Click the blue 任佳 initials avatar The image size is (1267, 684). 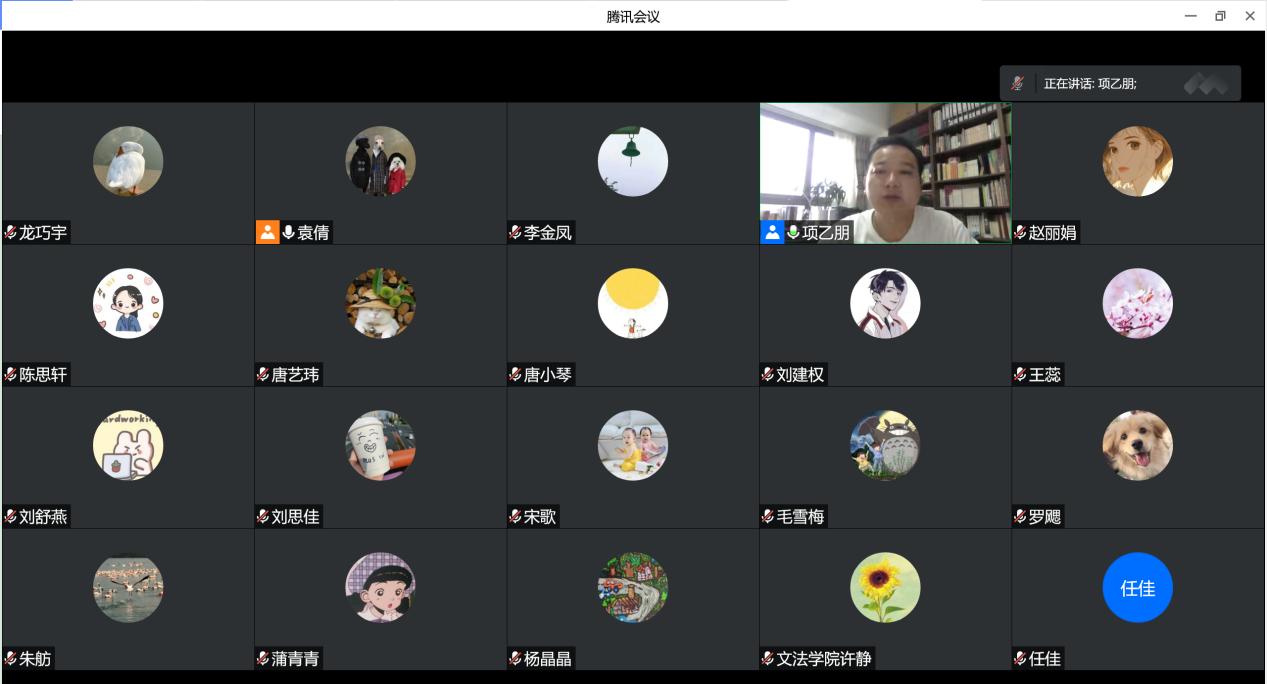pyautogui.click(x=1137, y=588)
